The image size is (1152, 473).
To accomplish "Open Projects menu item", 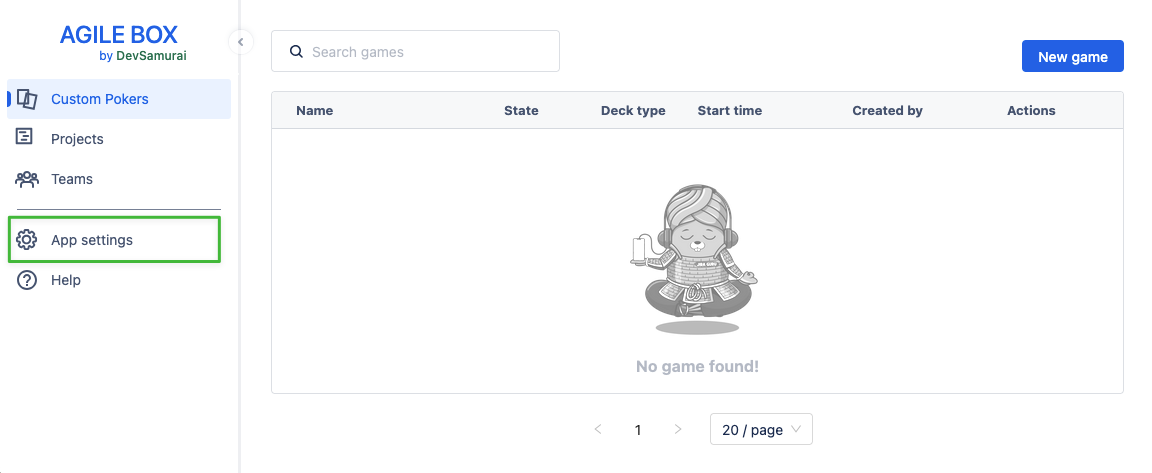I will 77,139.
